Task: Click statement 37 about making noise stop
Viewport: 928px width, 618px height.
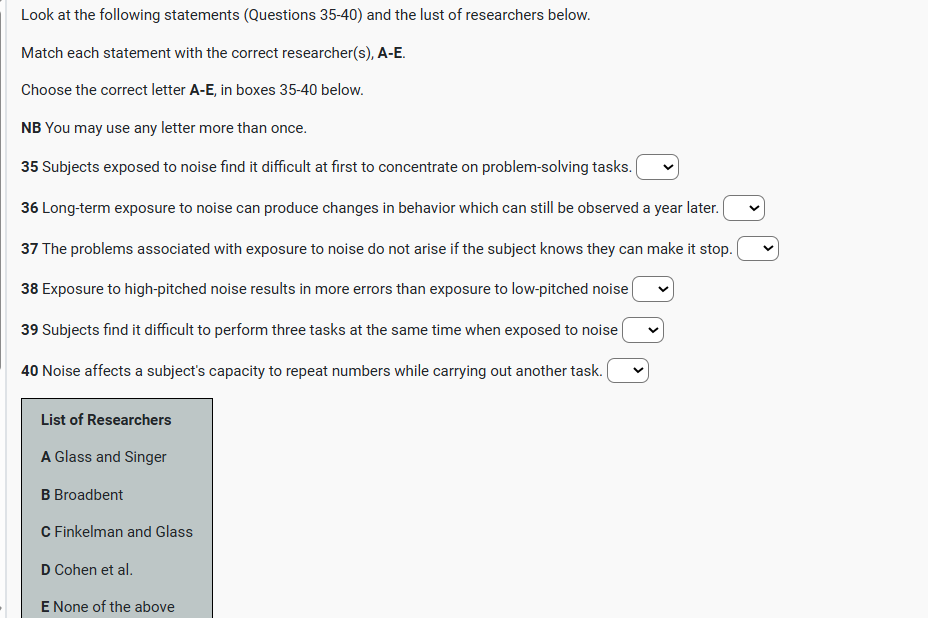Action: click(377, 249)
